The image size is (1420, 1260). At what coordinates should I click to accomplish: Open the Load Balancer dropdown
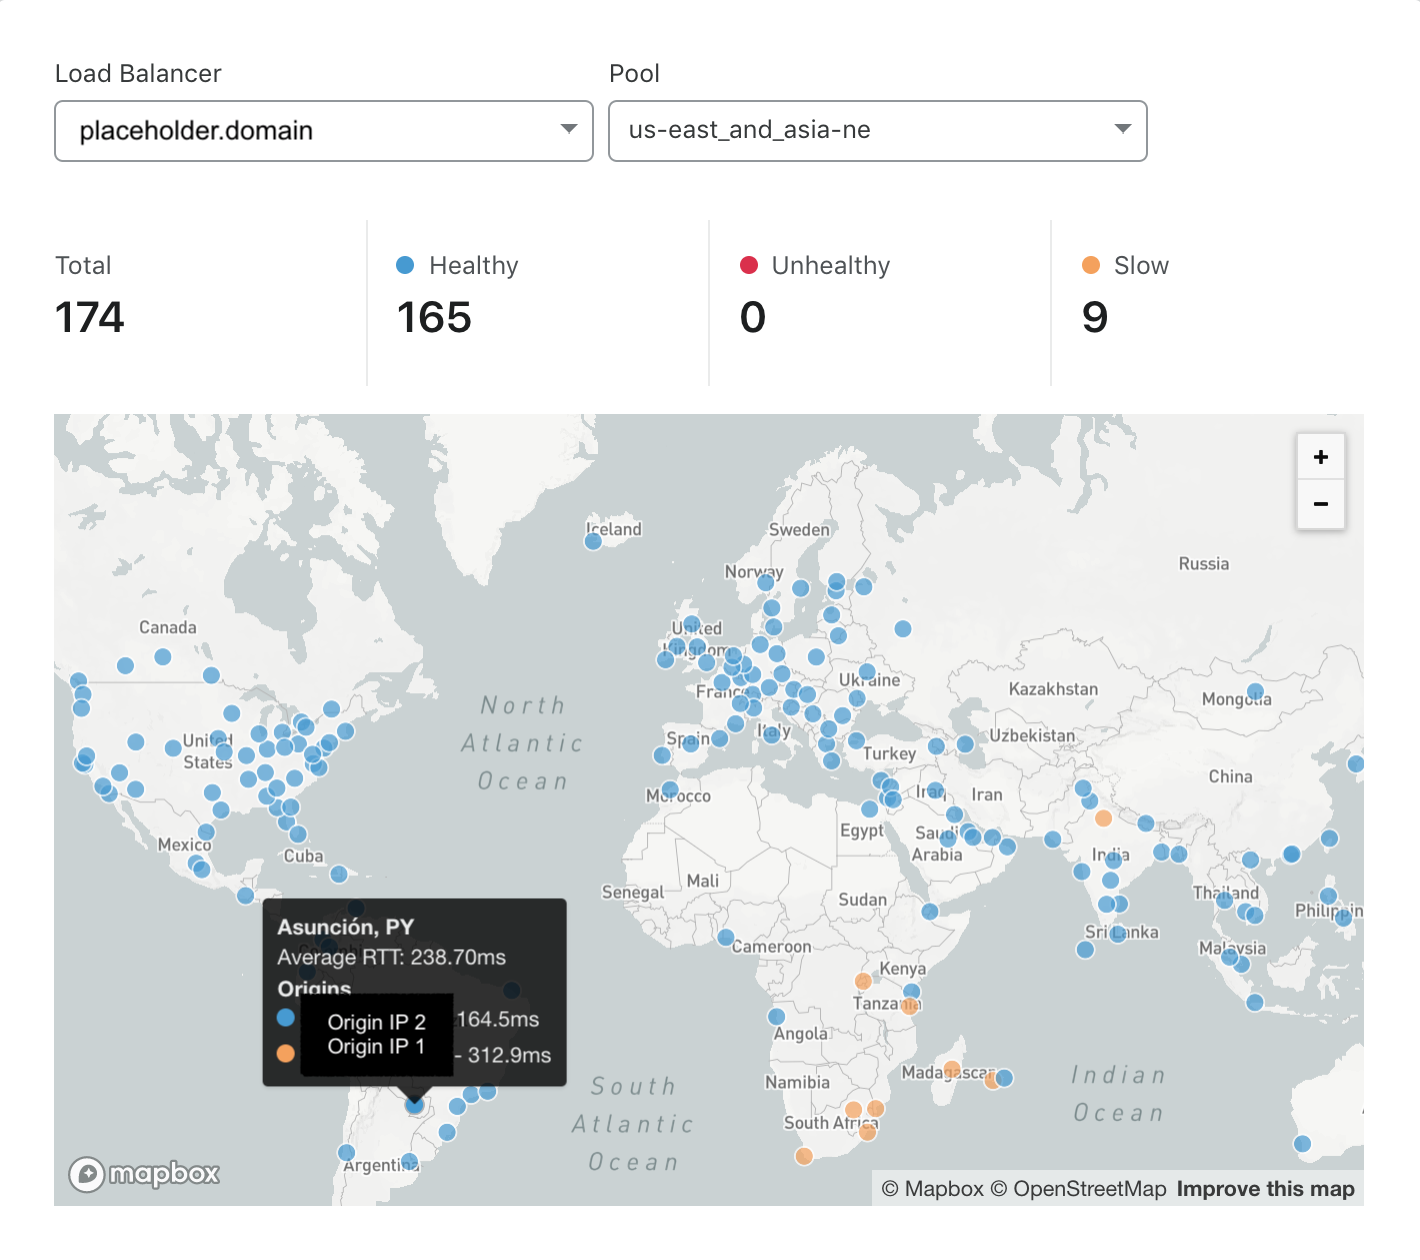pyautogui.click(x=323, y=131)
